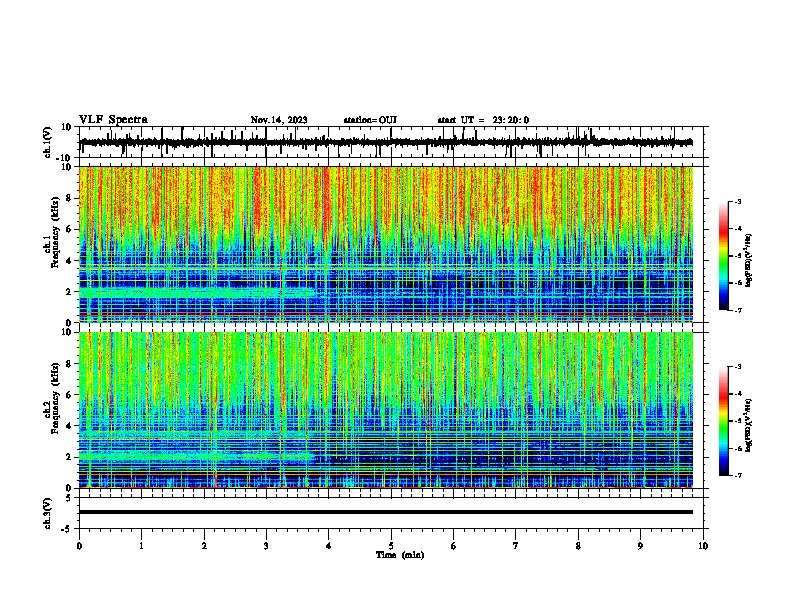Click the 6 tick on time axis
The width and height of the screenshot is (792, 612).
tap(454, 546)
